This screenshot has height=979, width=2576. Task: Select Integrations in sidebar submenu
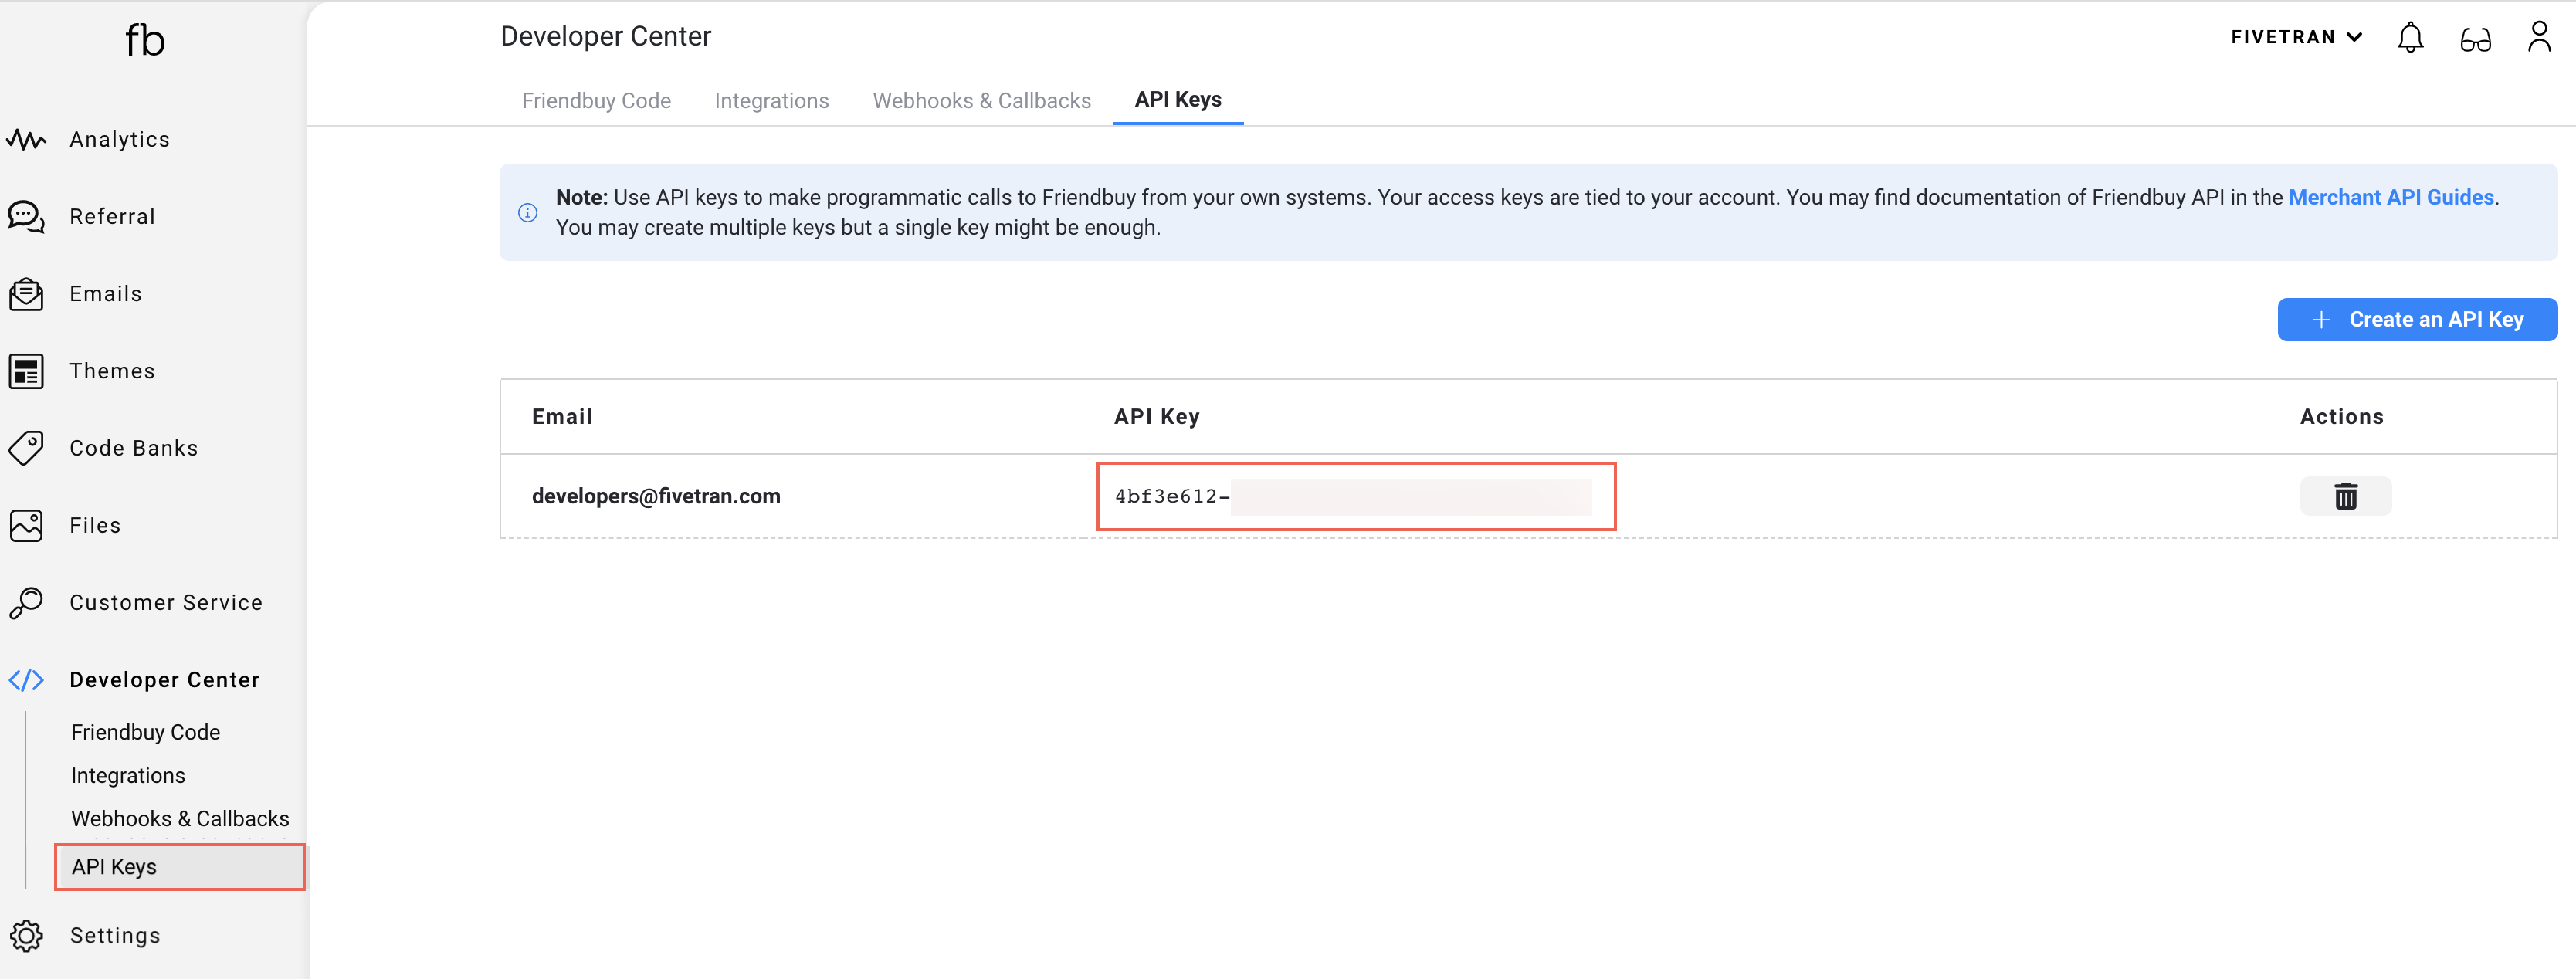128,776
